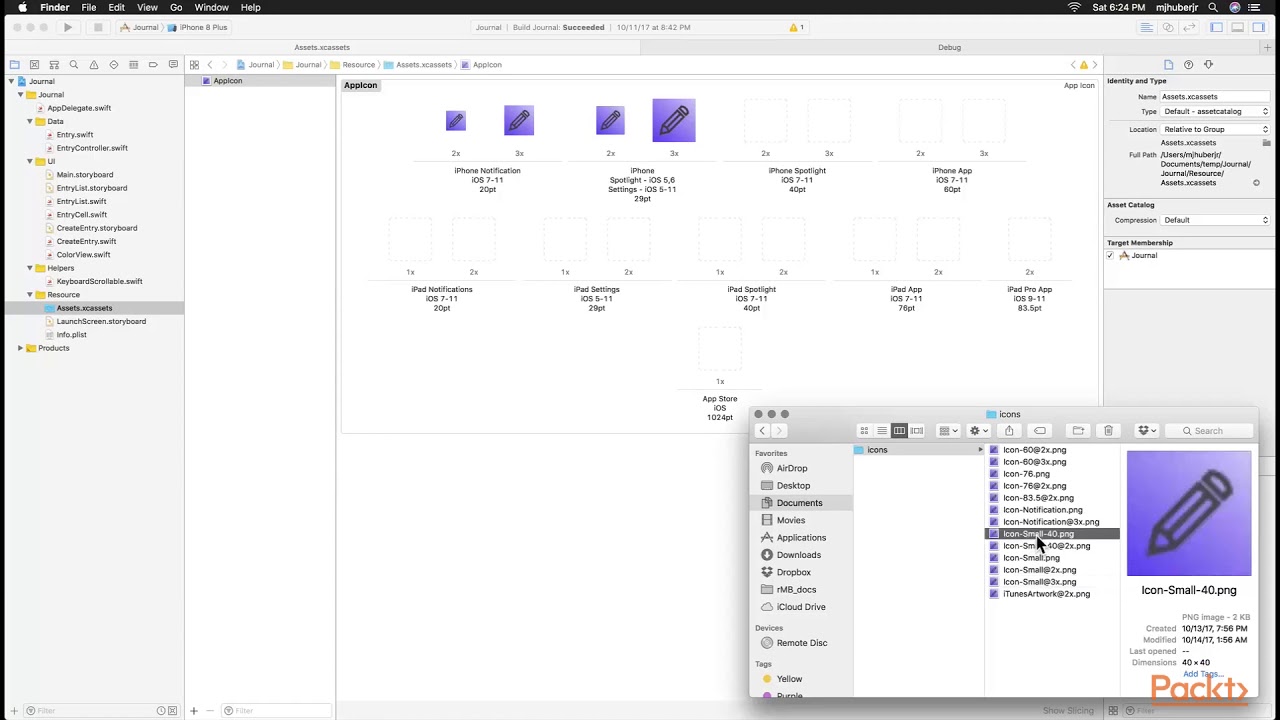Stop the running build in Xcode
Viewport: 1280px width, 720px height.
click(97, 27)
